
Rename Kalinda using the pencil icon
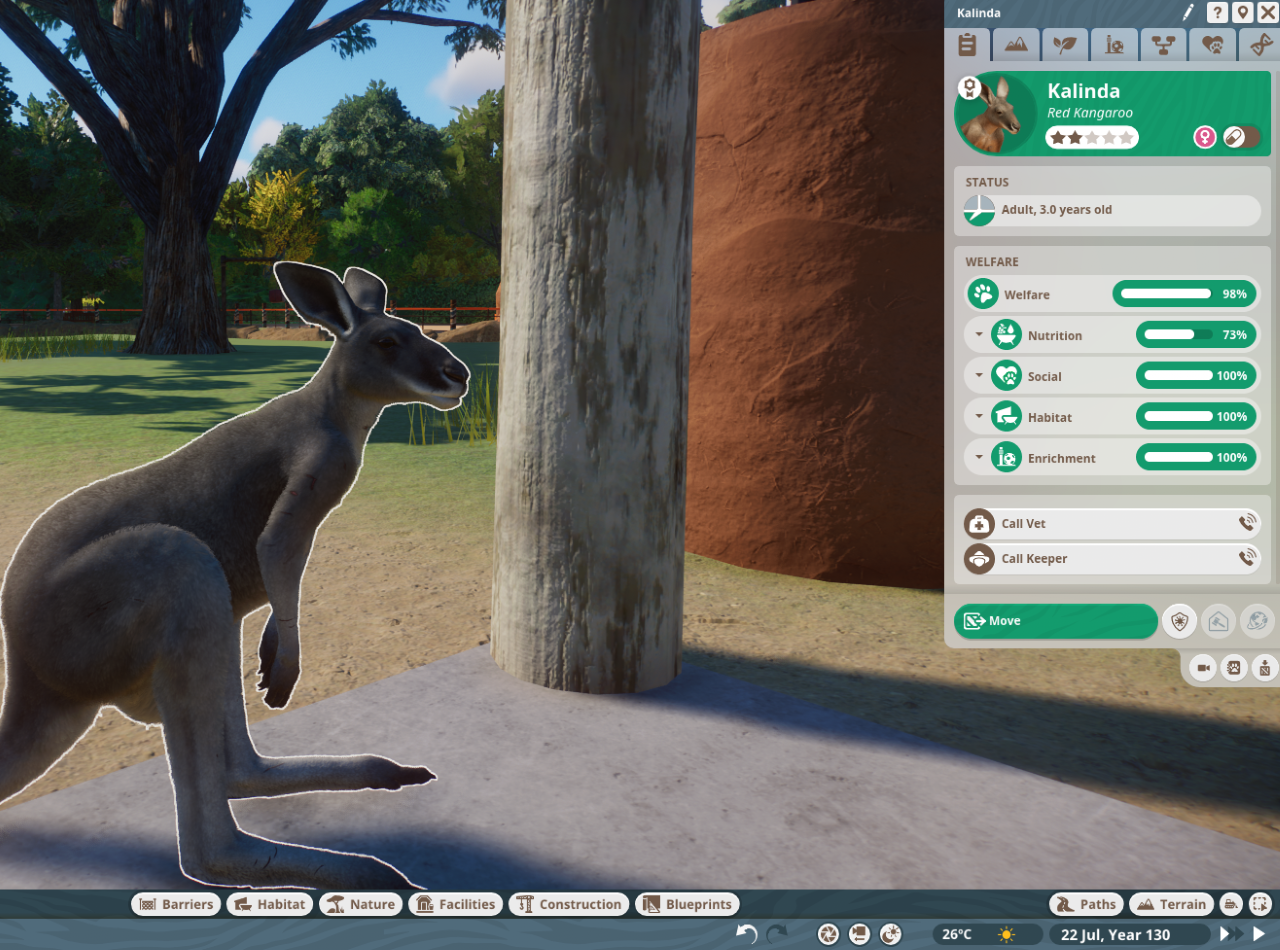(1188, 12)
